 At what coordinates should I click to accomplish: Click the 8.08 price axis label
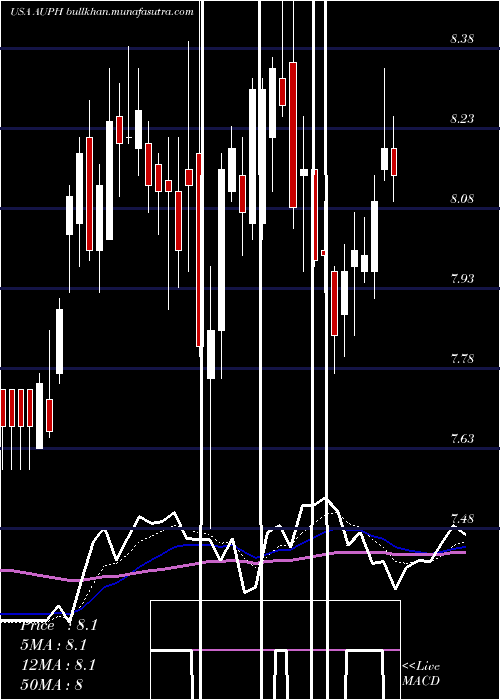click(462, 199)
